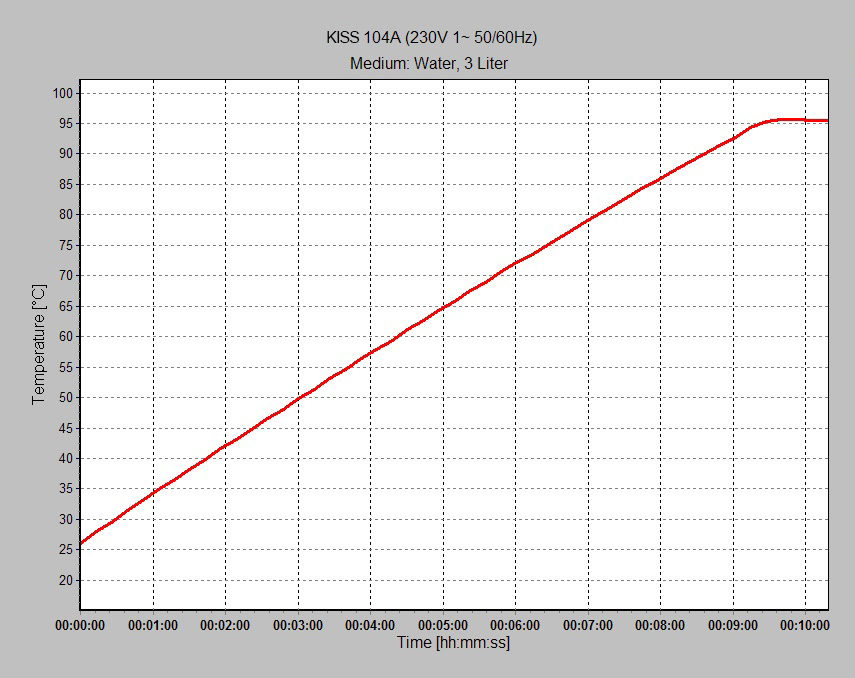Click the '60' temperature tick label
Image resolution: width=855 pixels, height=678 pixels.
coord(65,337)
